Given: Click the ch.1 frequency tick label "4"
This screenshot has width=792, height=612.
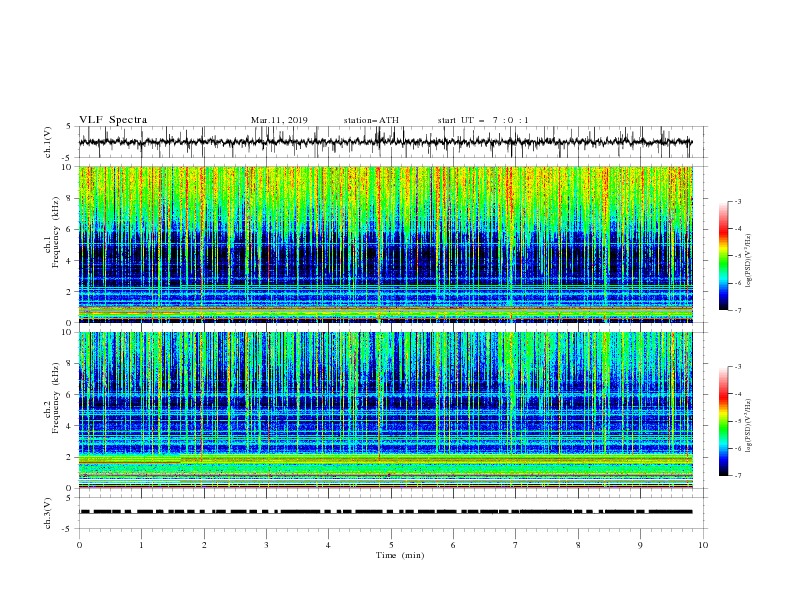Looking at the screenshot, I should [70, 261].
